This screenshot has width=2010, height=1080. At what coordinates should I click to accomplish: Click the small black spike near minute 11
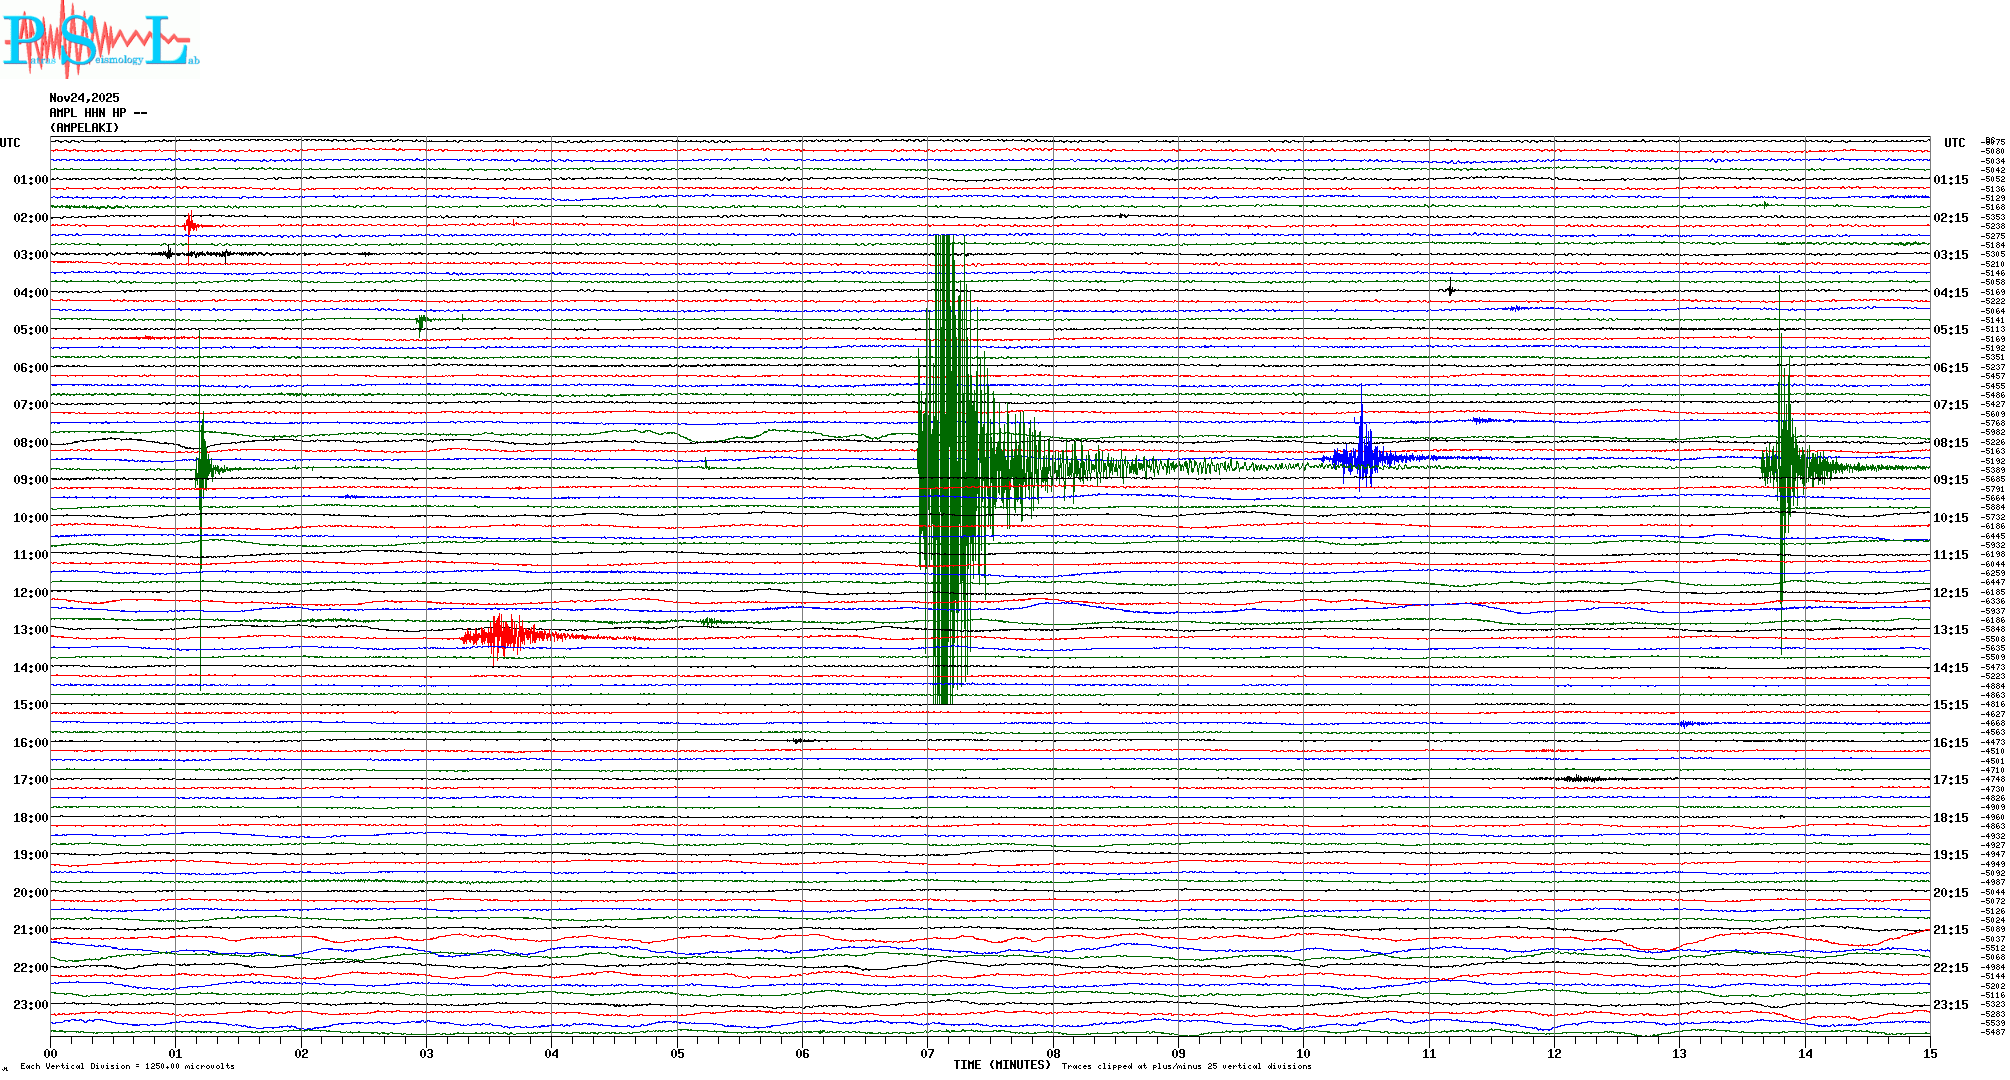pyautogui.click(x=1450, y=290)
